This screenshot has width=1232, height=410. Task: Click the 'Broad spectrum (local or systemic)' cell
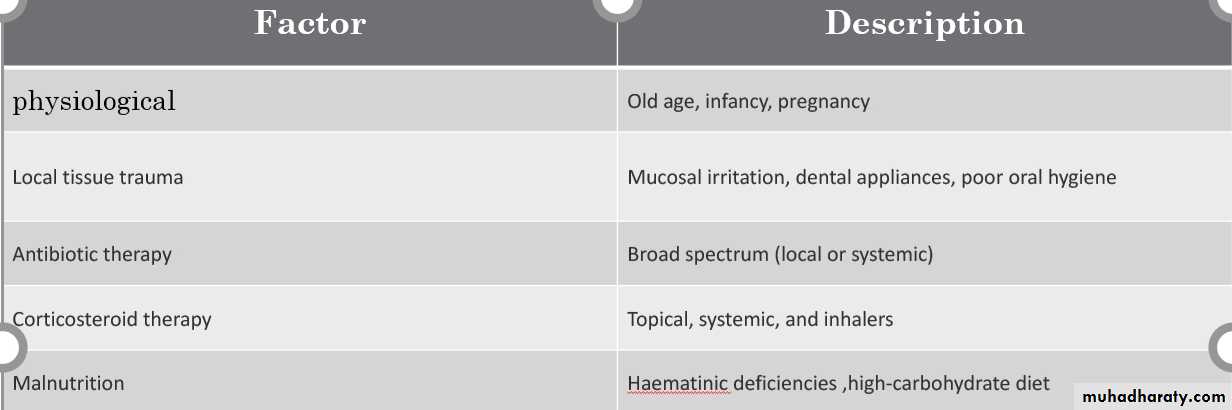point(780,254)
